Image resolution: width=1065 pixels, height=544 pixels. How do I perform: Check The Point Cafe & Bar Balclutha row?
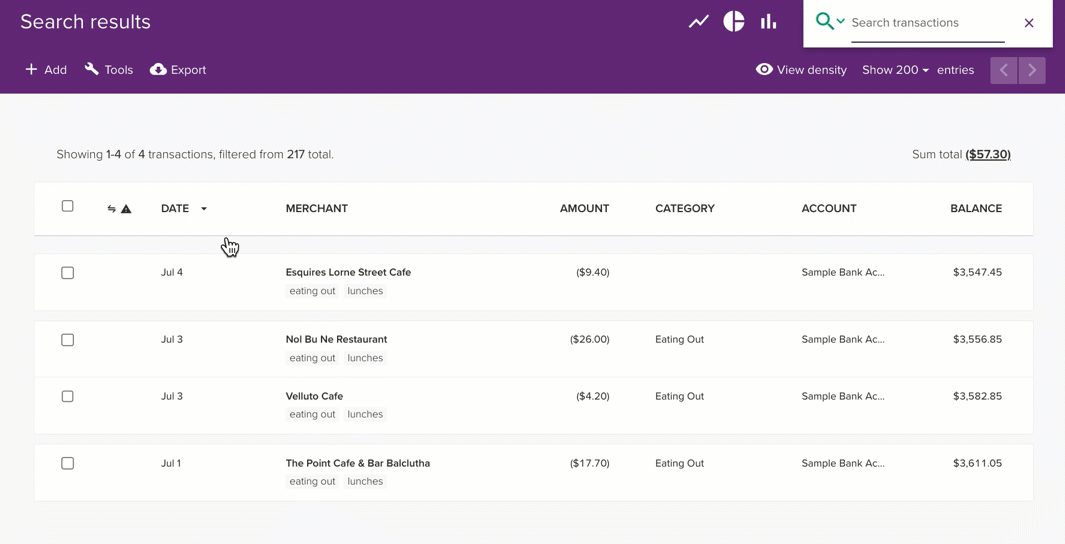point(67,463)
